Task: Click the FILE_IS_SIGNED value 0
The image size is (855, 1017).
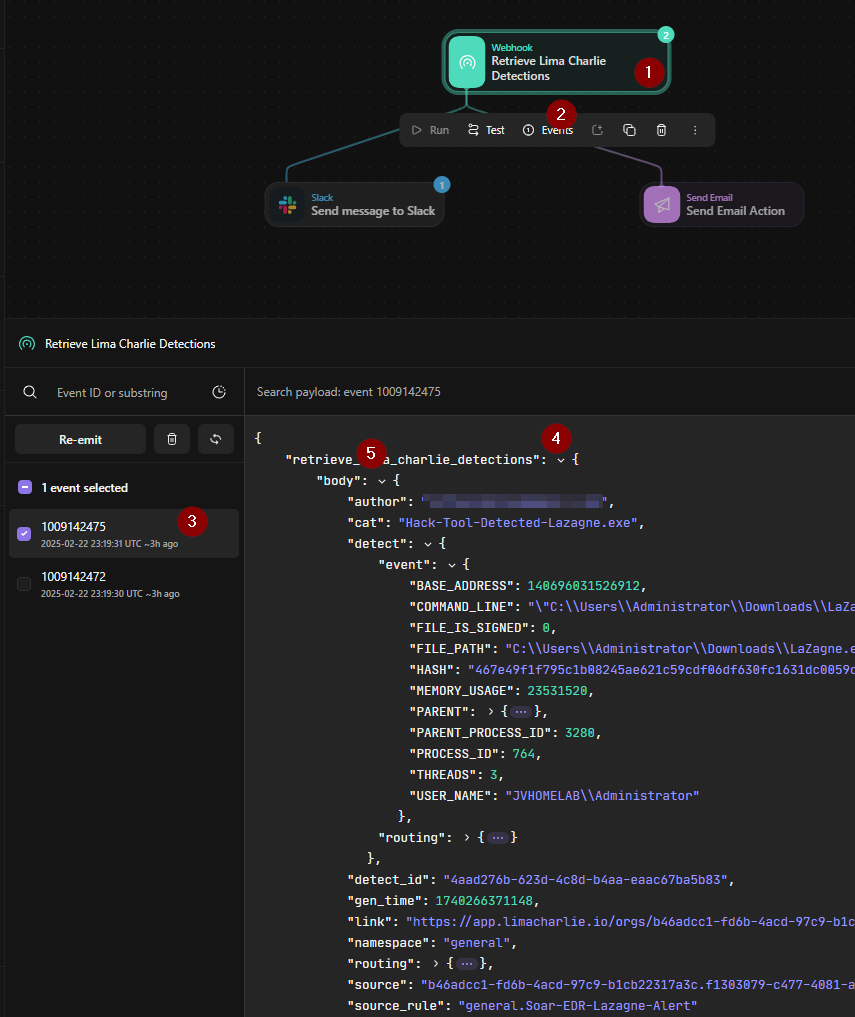Action: pyautogui.click(x=546, y=628)
